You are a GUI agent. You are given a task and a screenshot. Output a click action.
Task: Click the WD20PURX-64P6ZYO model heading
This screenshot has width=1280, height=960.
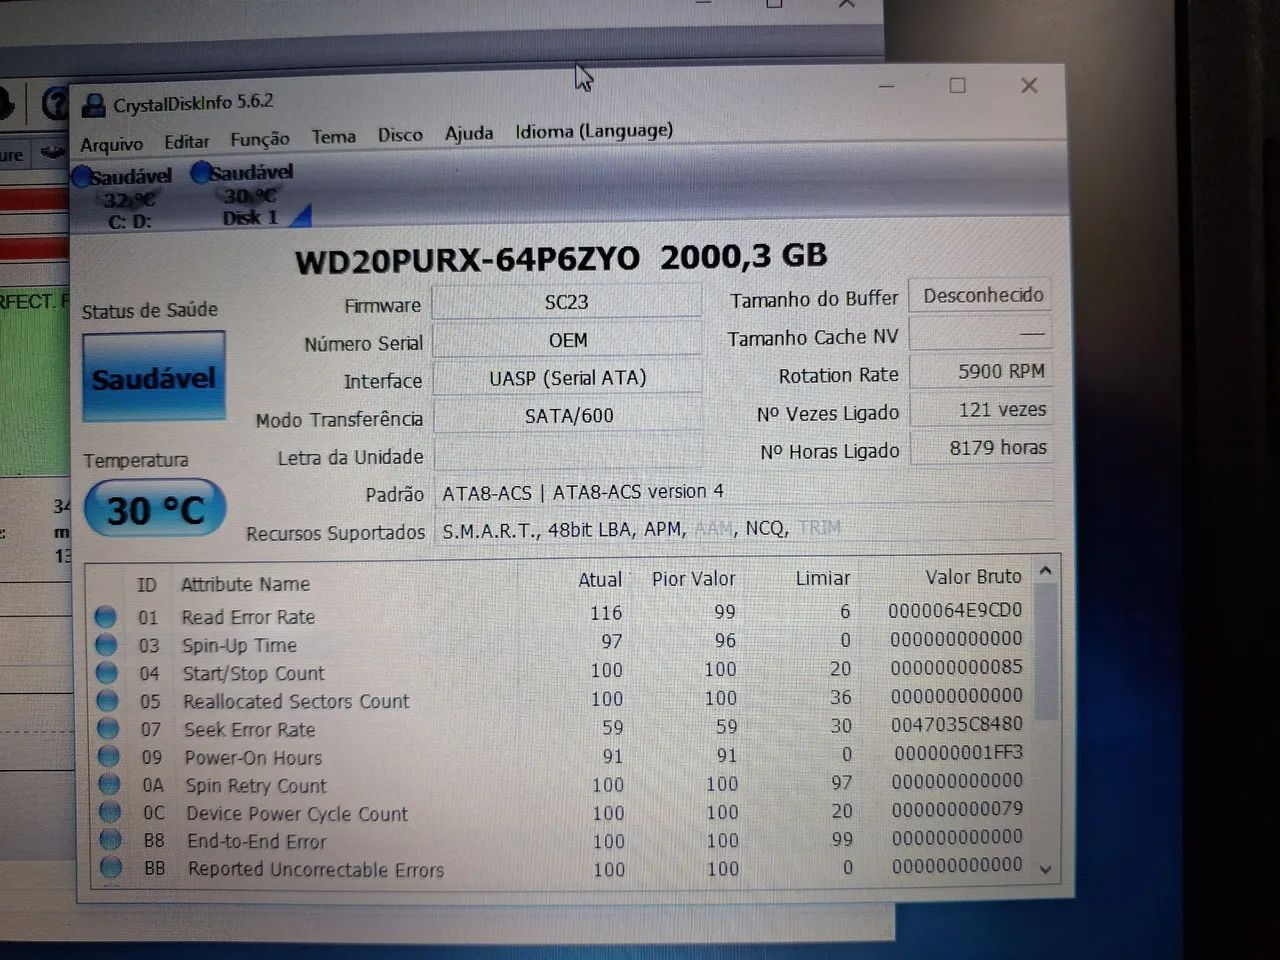tap(467, 260)
